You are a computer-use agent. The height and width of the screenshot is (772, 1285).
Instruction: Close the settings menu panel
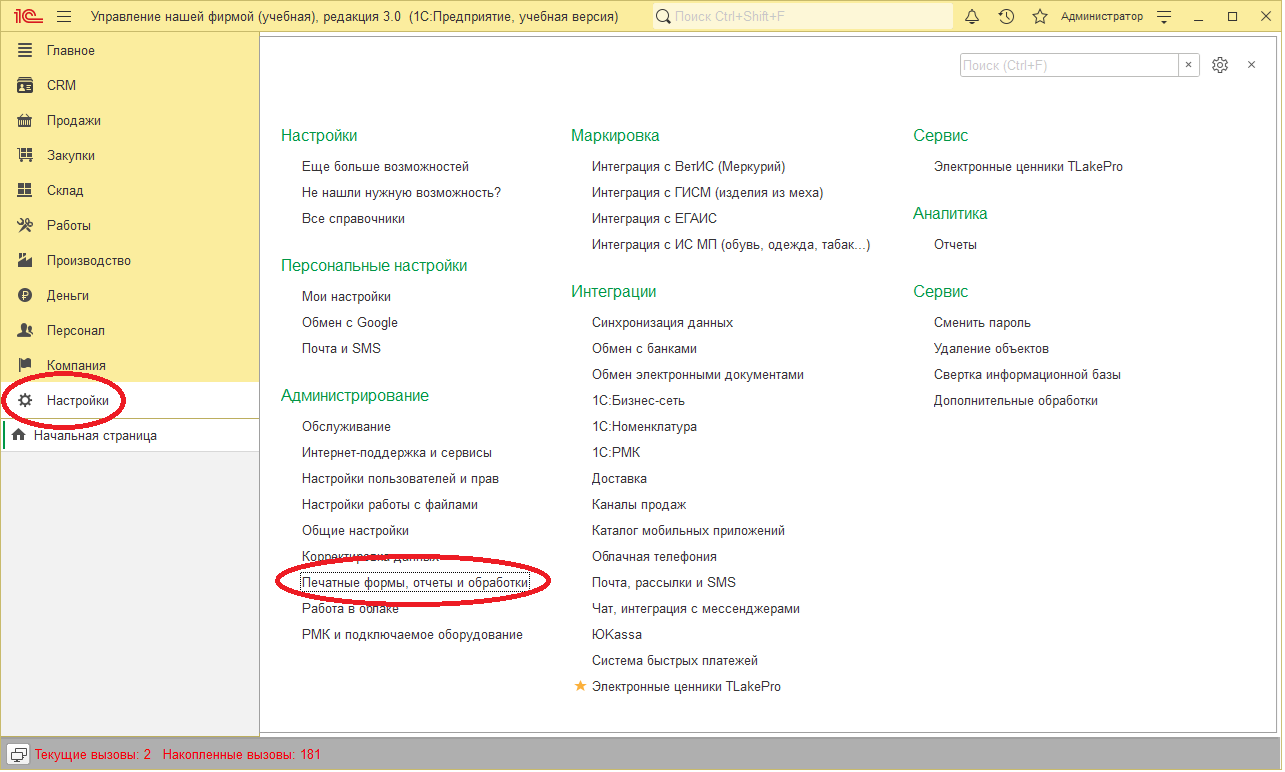coord(1251,65)
